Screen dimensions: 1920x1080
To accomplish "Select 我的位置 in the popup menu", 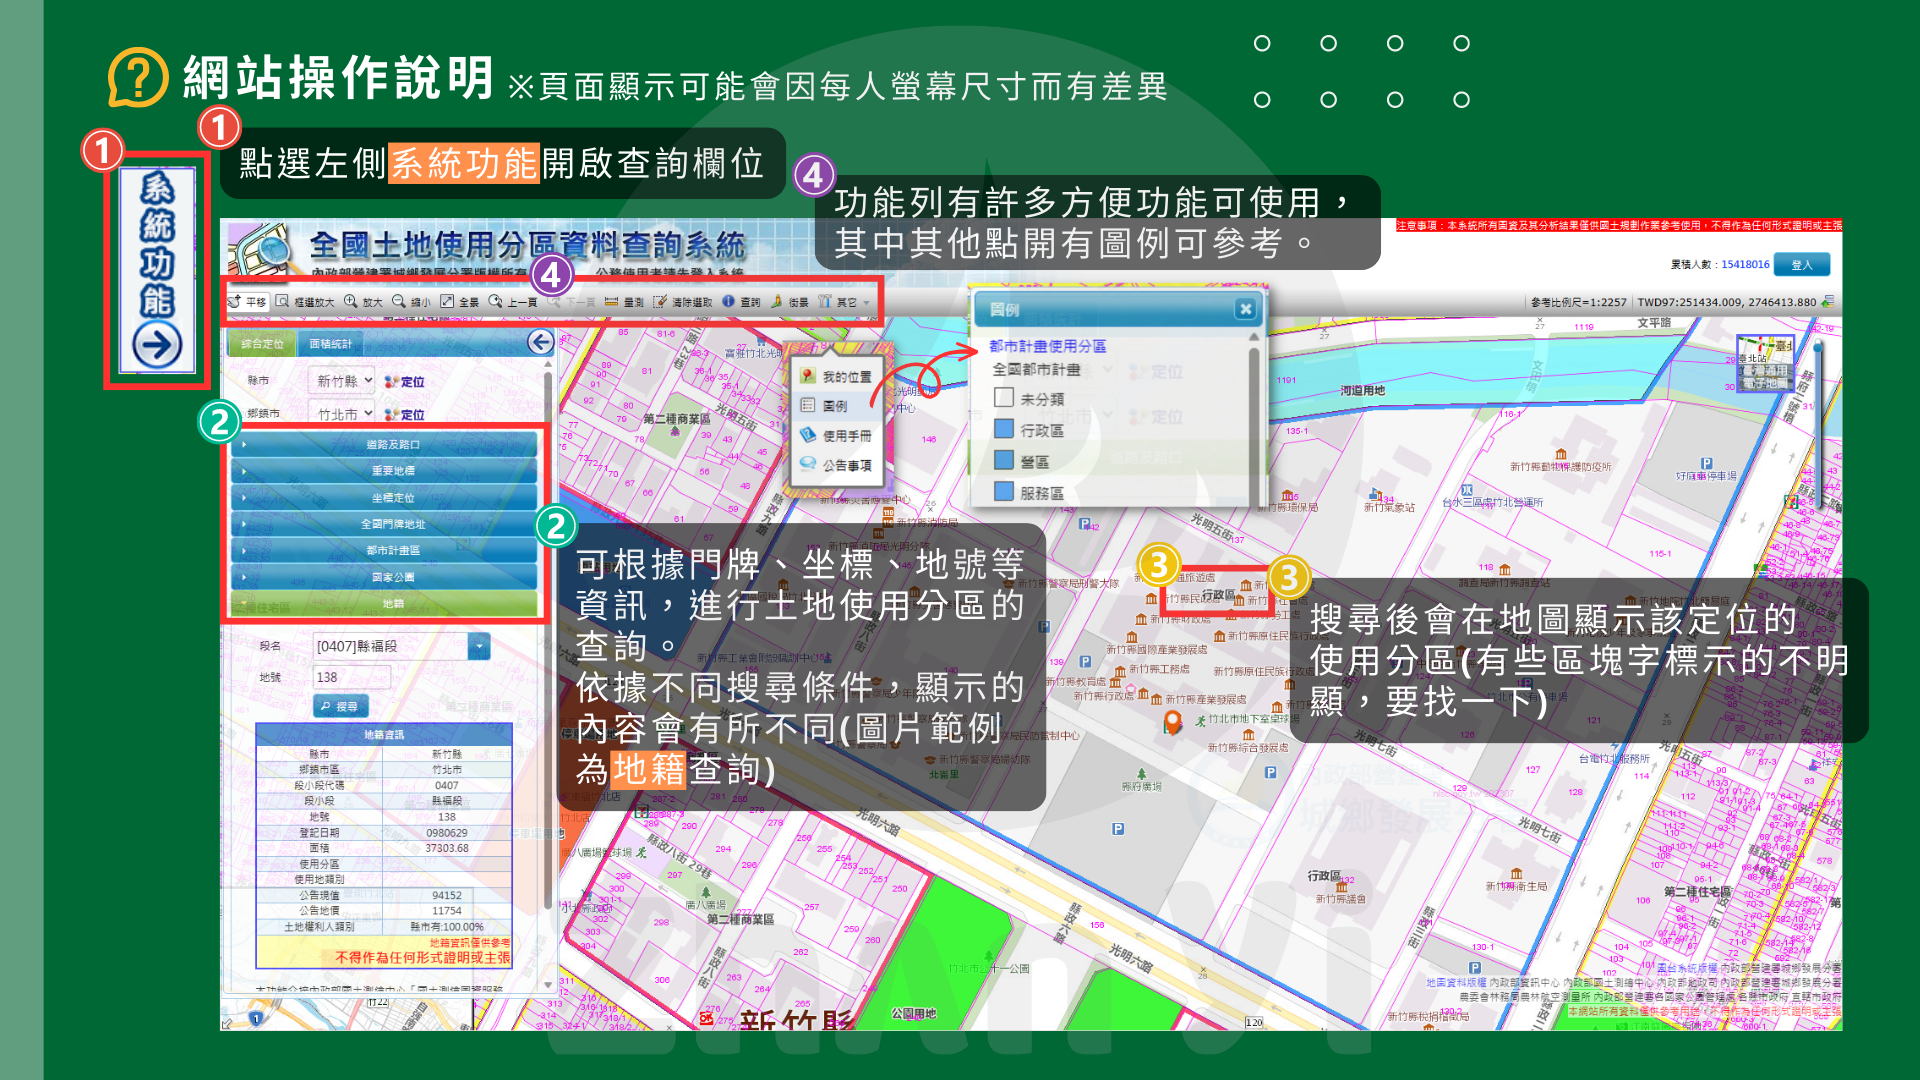I will [x=838, y=376].
